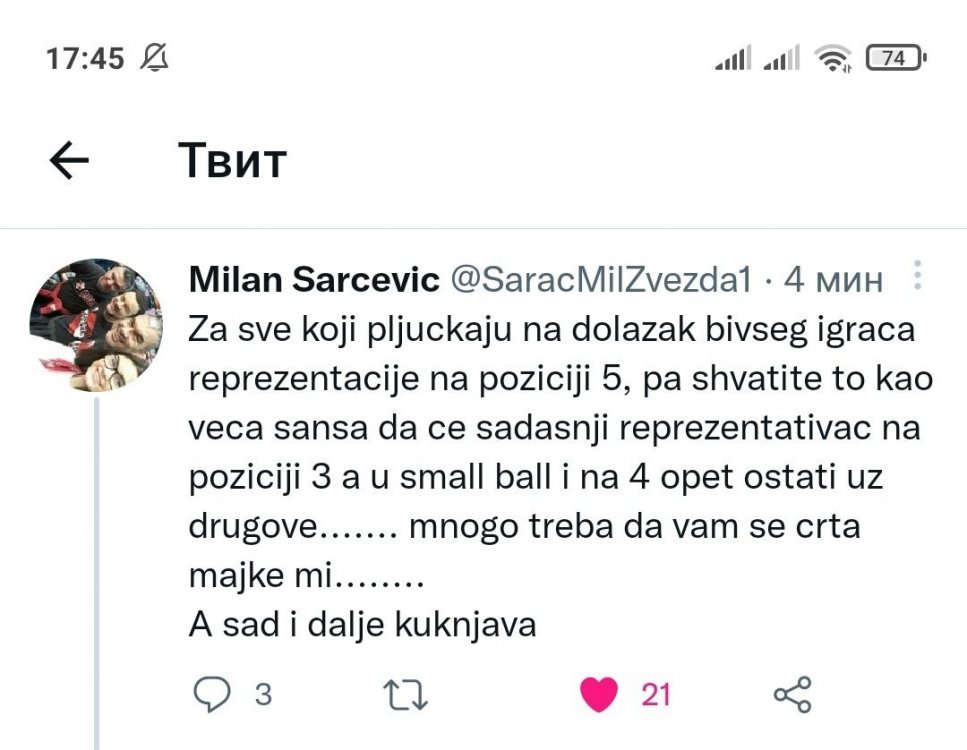Tap the Wi-Fi status icon
The width and height of the screenshot is (967, 750).
[833, 59]
